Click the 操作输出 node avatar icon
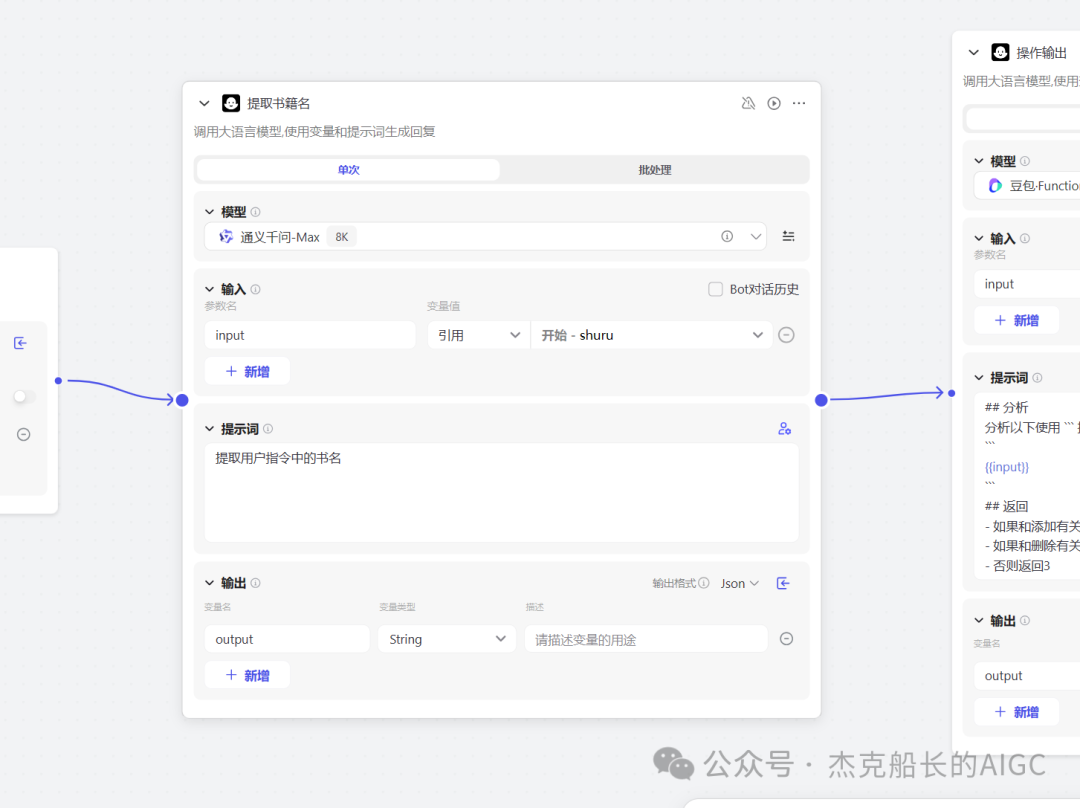The height and width of the screenshot is (808, 1080). click(x=1000, y=52)
